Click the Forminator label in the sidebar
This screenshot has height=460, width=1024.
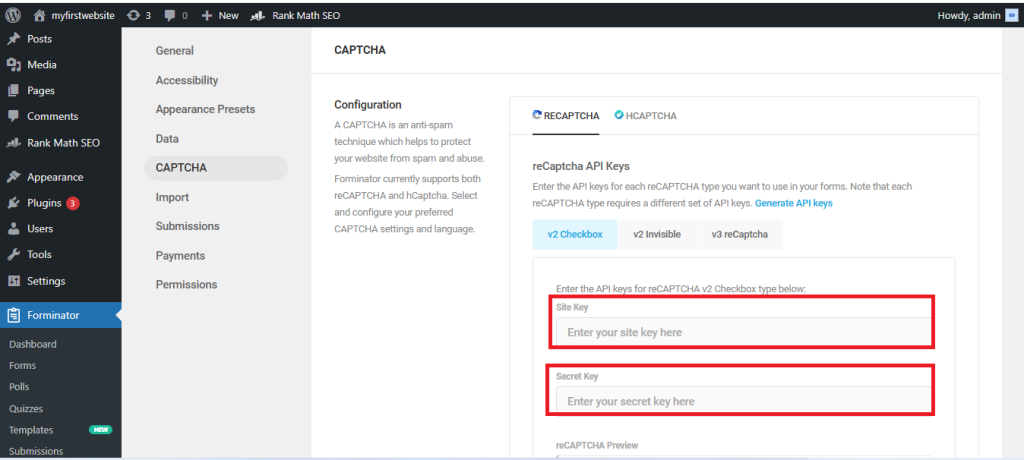pyautogui.click(x=53, y=315)
